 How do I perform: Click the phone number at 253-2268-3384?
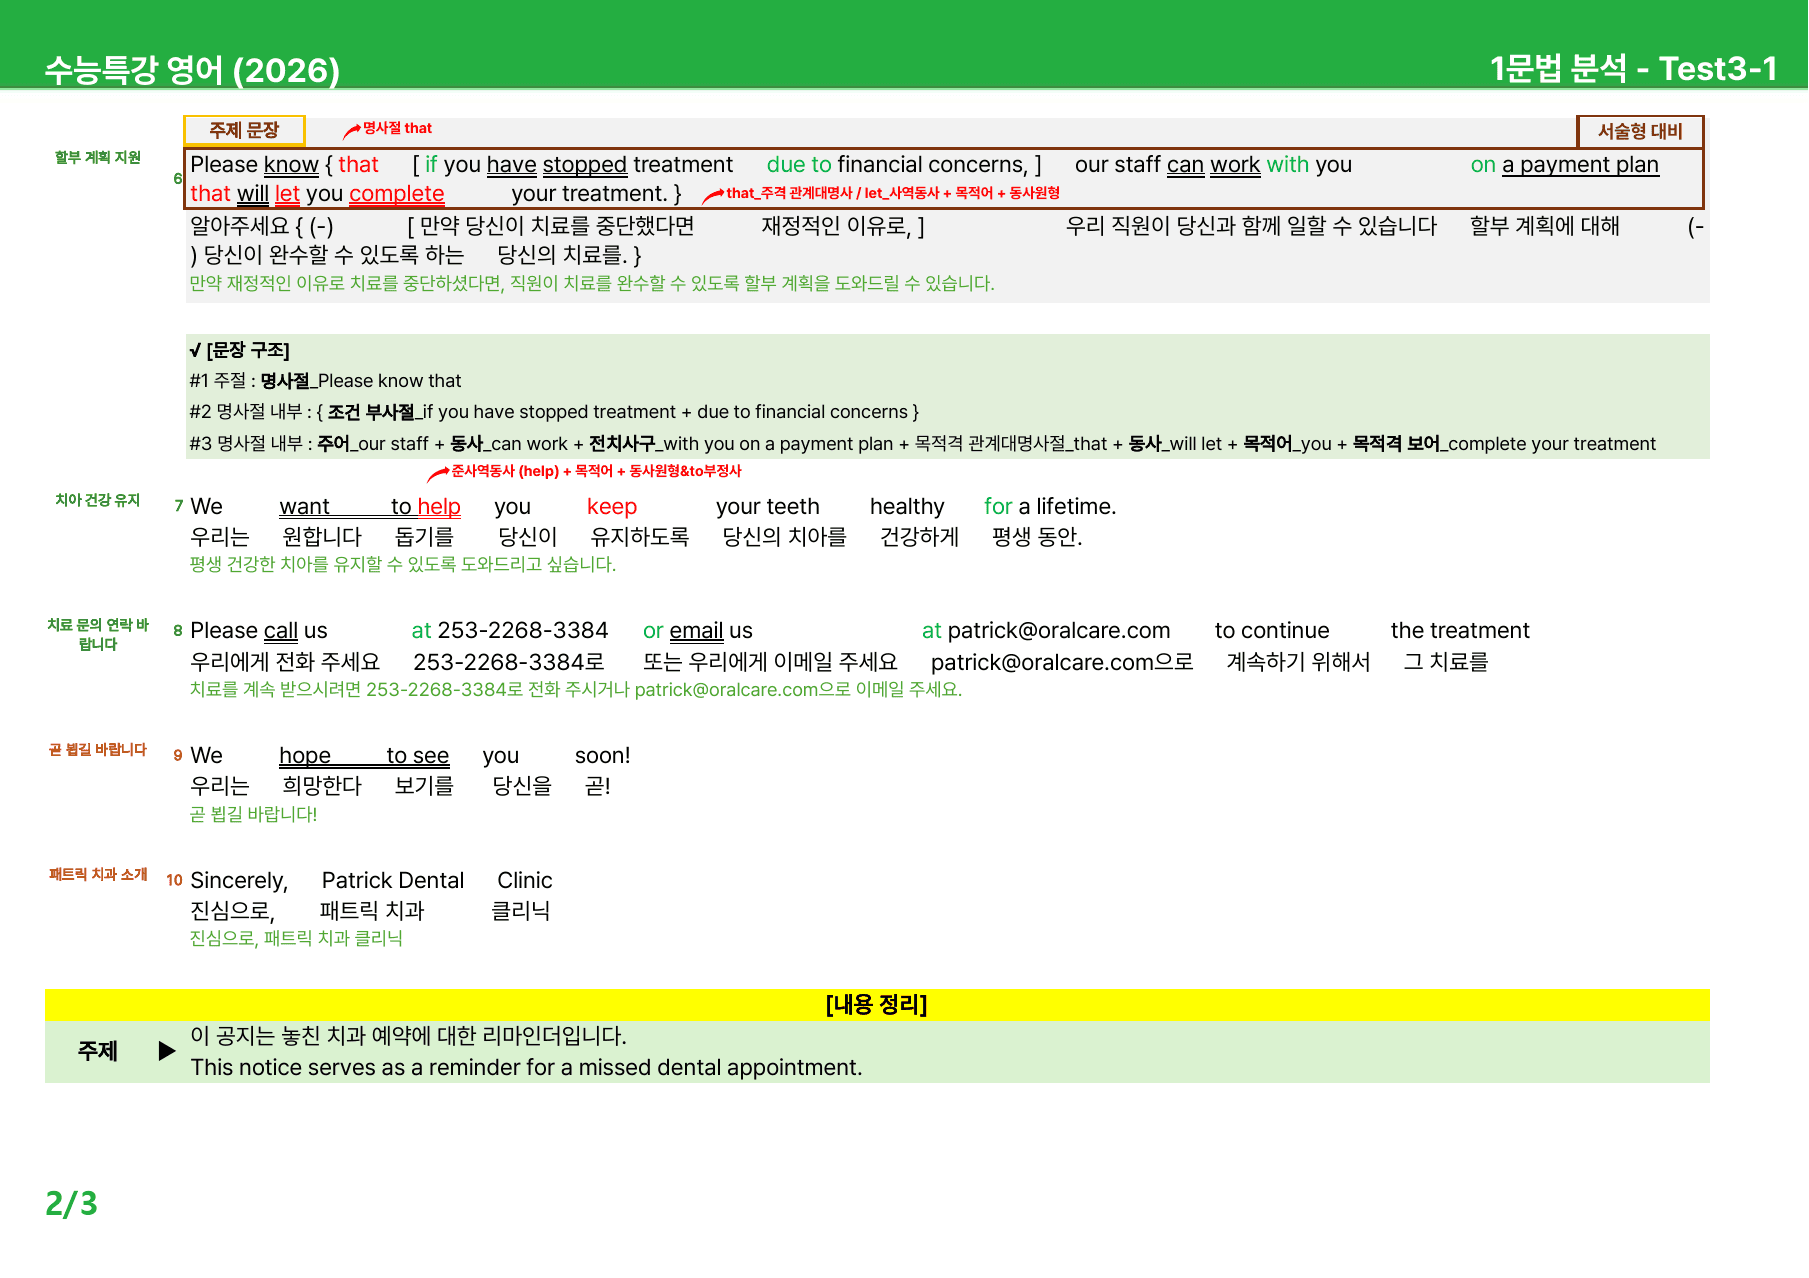[510, 631]
